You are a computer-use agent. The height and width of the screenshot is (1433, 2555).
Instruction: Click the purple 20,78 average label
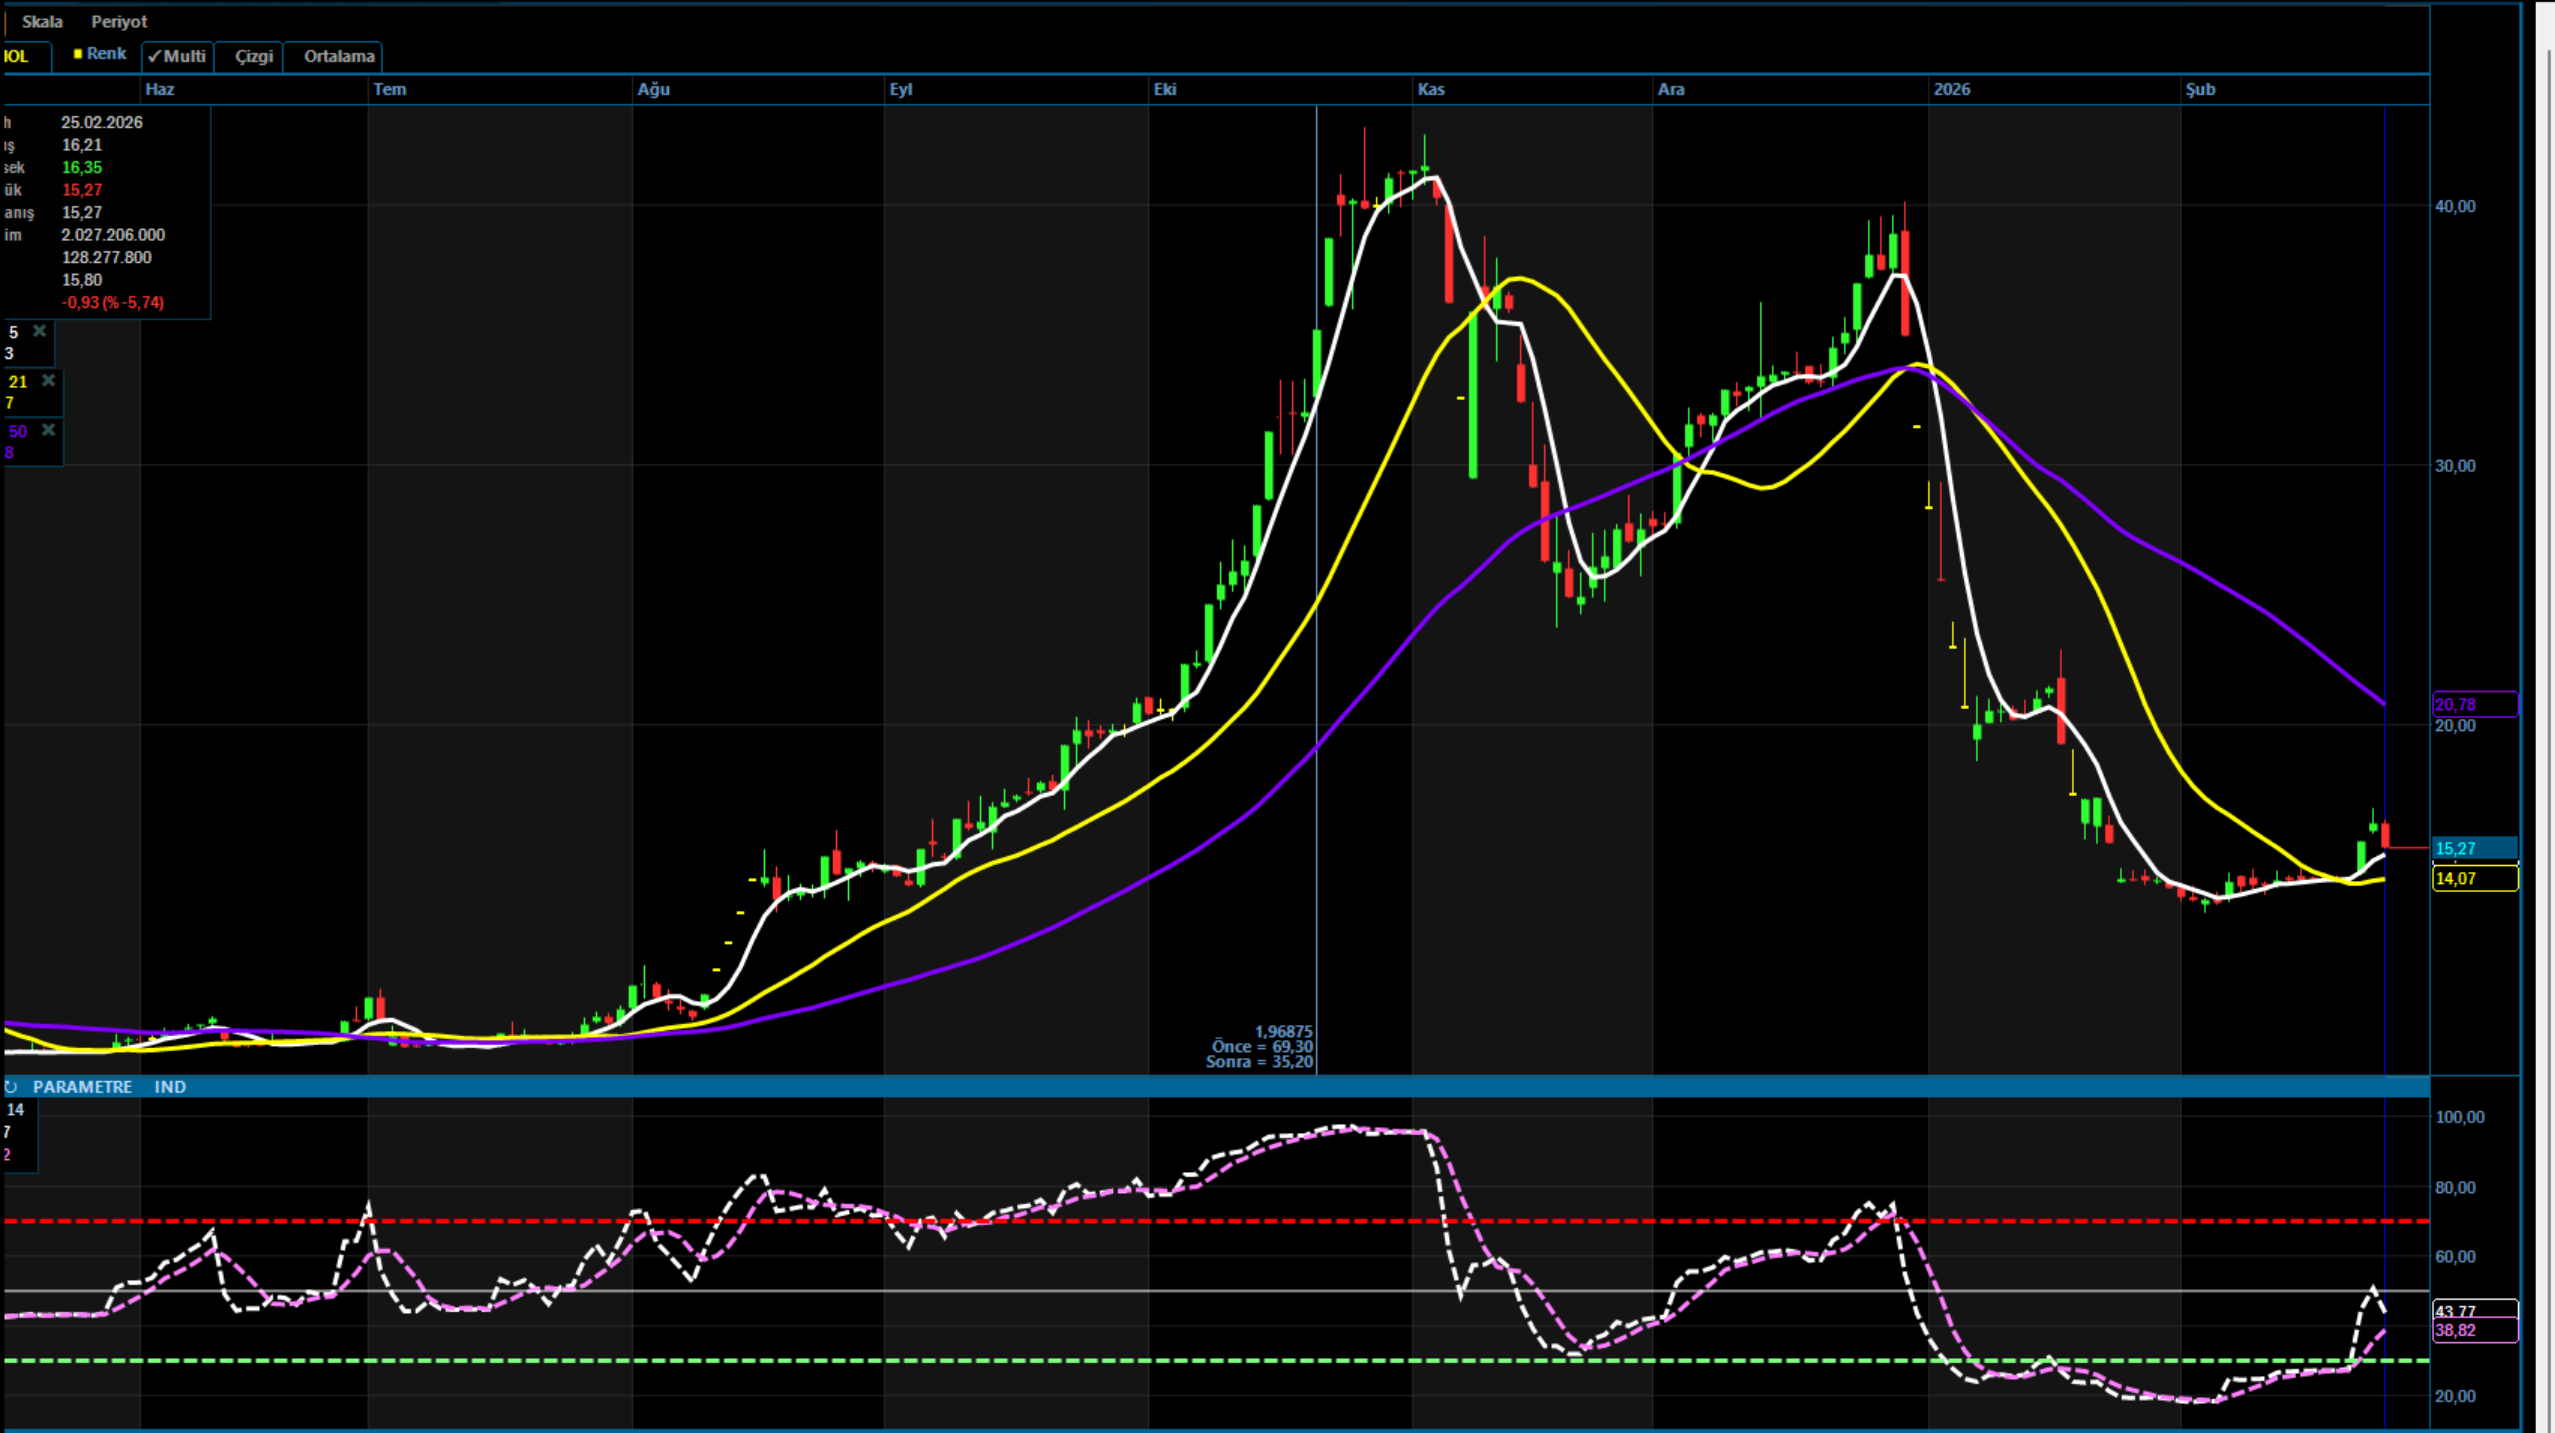(x=2474, y=705)
